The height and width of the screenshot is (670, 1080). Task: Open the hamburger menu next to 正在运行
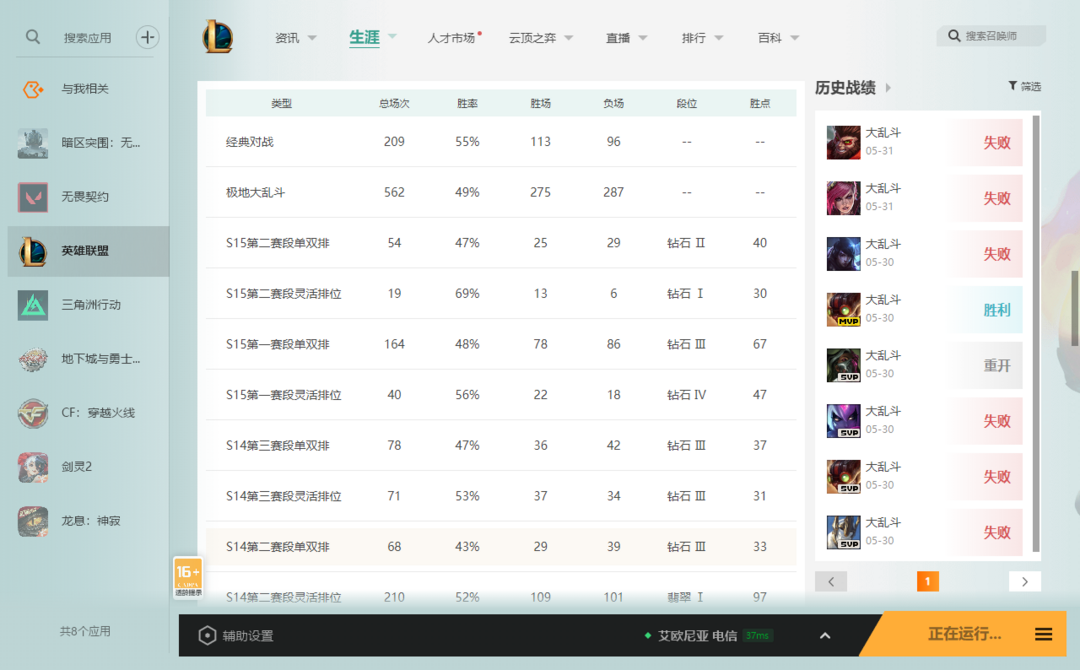point(1043,634)
